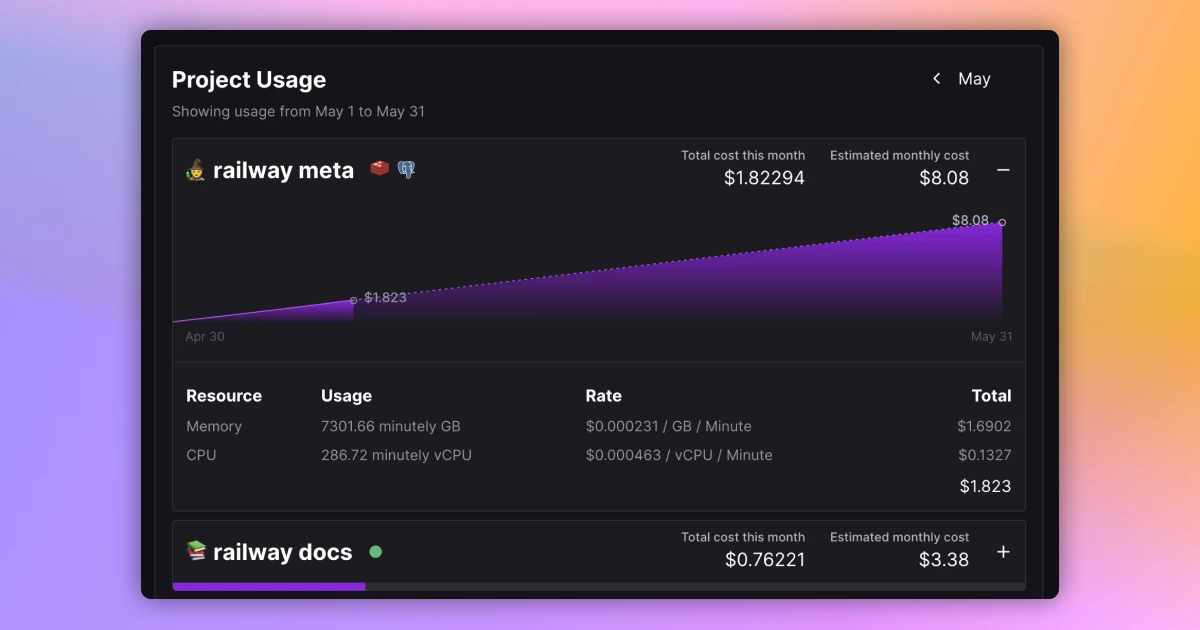The height and width of the screenshot is (630, 1200).
Task: Click the books emoji beside railway docs
Action: click(196, 551)
